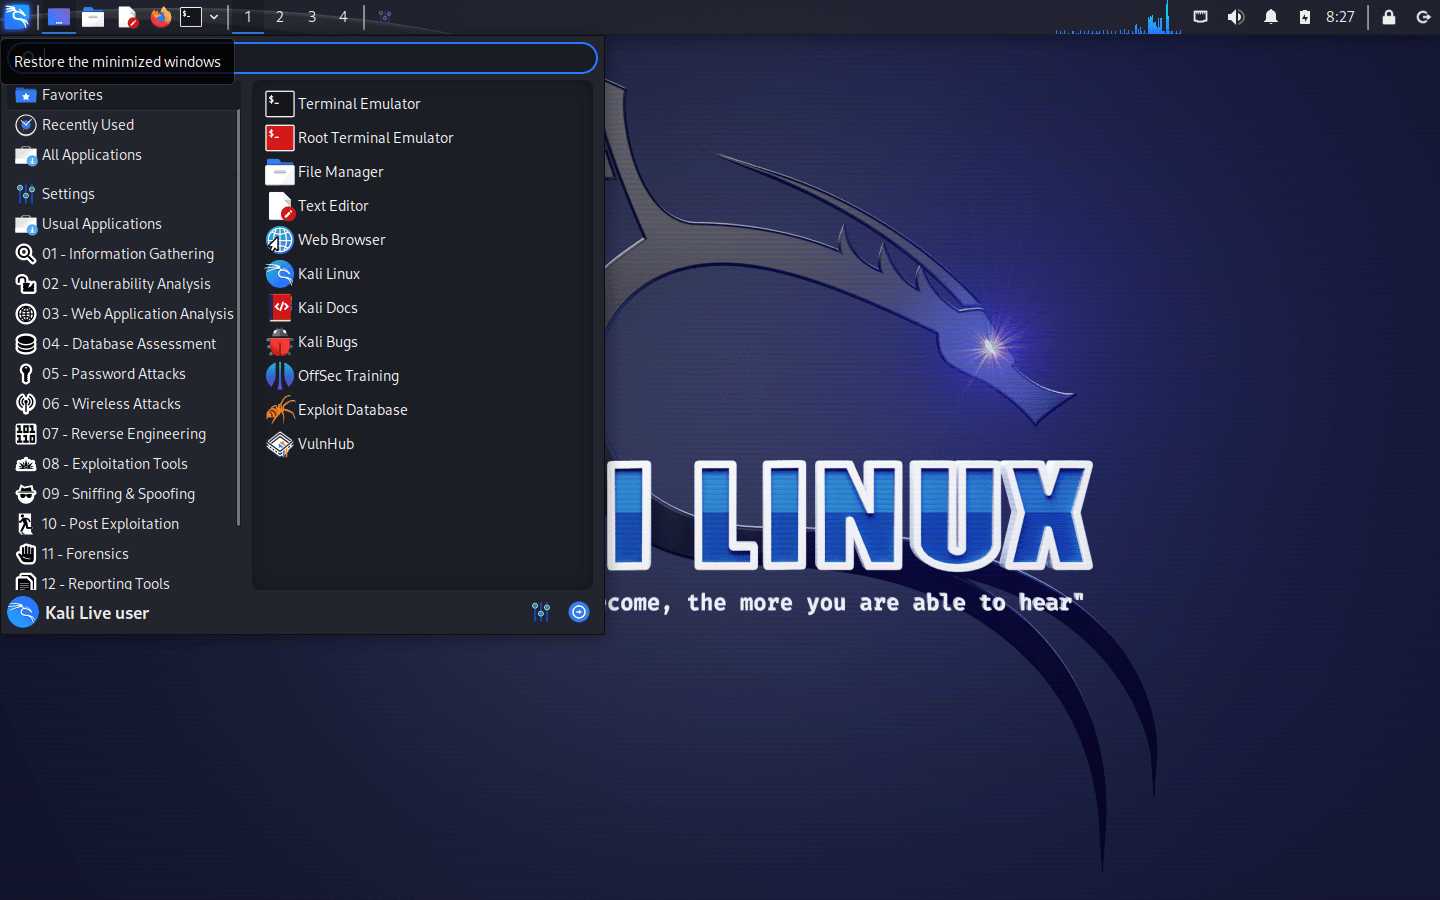Click the log out button in the menu footer
Screen dimensions: 1440x900
pyautogui.click(x=579, y=612)
